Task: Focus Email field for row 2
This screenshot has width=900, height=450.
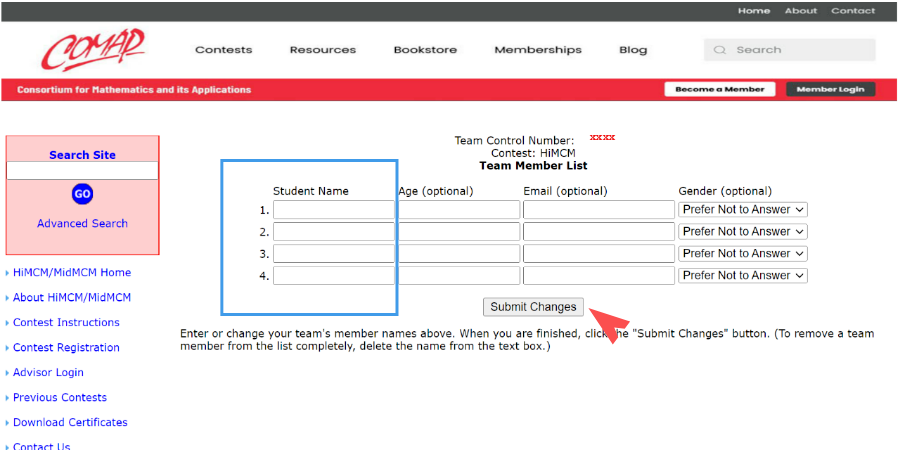Action: (599, 231)
